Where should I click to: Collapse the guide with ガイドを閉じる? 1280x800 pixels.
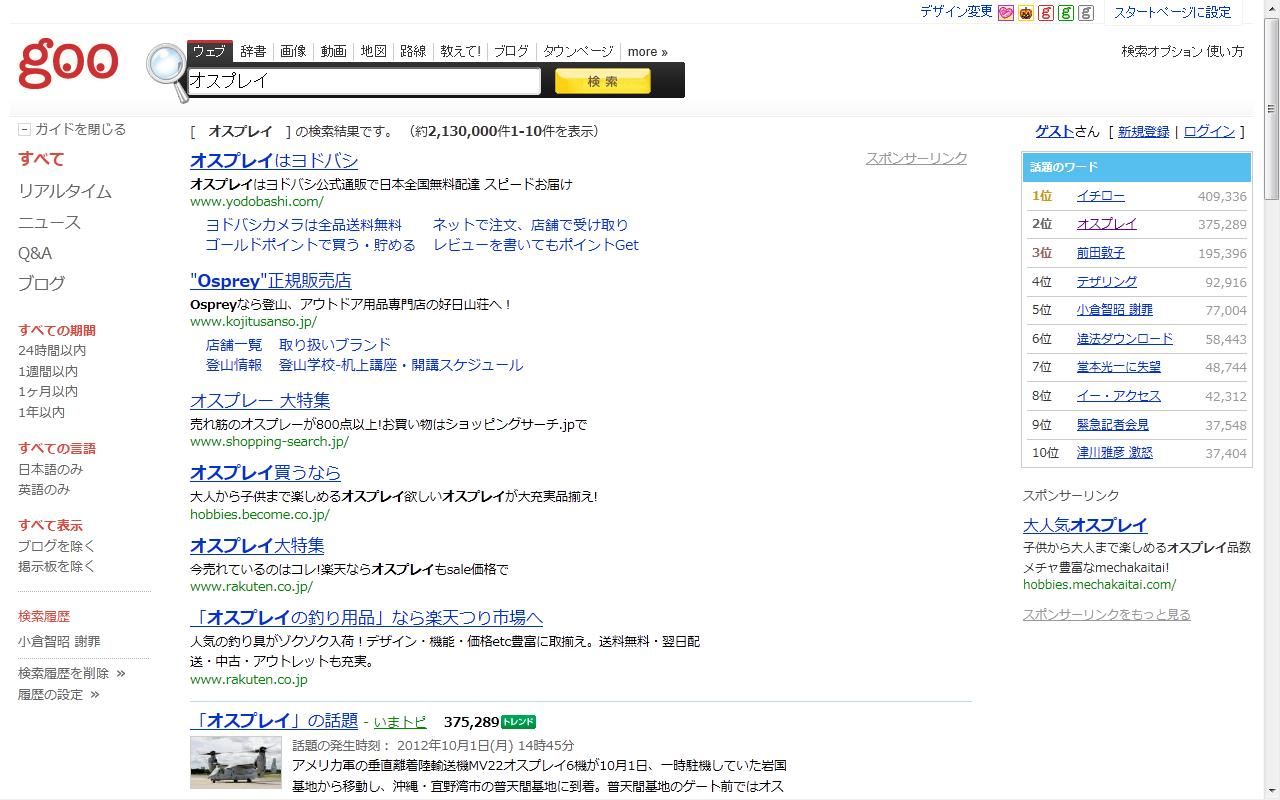click(72, 129)
